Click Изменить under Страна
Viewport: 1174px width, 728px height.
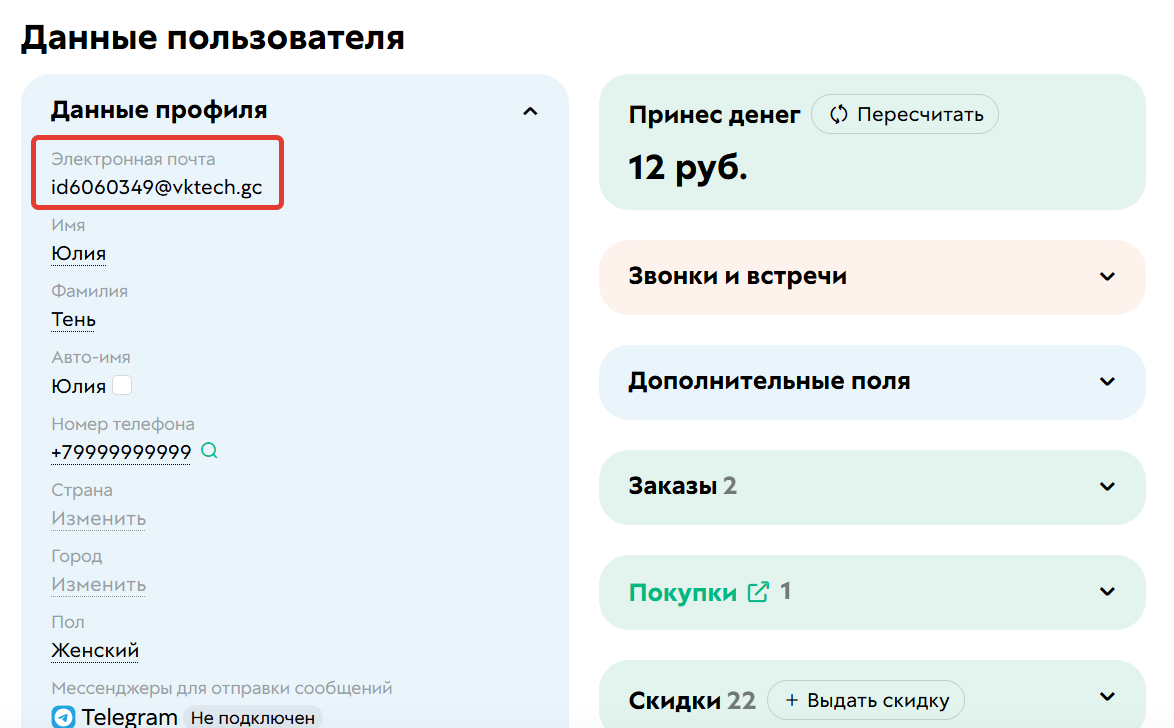tap(97, 518)
